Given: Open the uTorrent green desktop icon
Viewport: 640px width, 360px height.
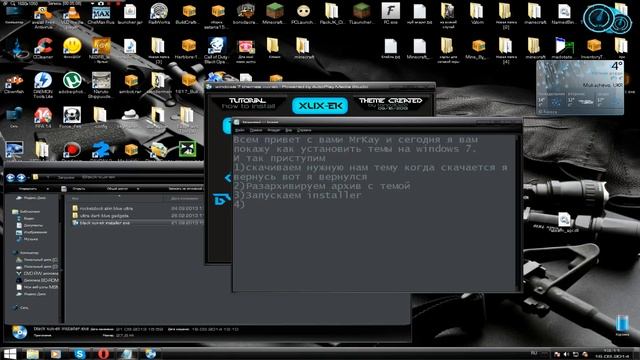Looking at the screenshot, I should 72,83.
